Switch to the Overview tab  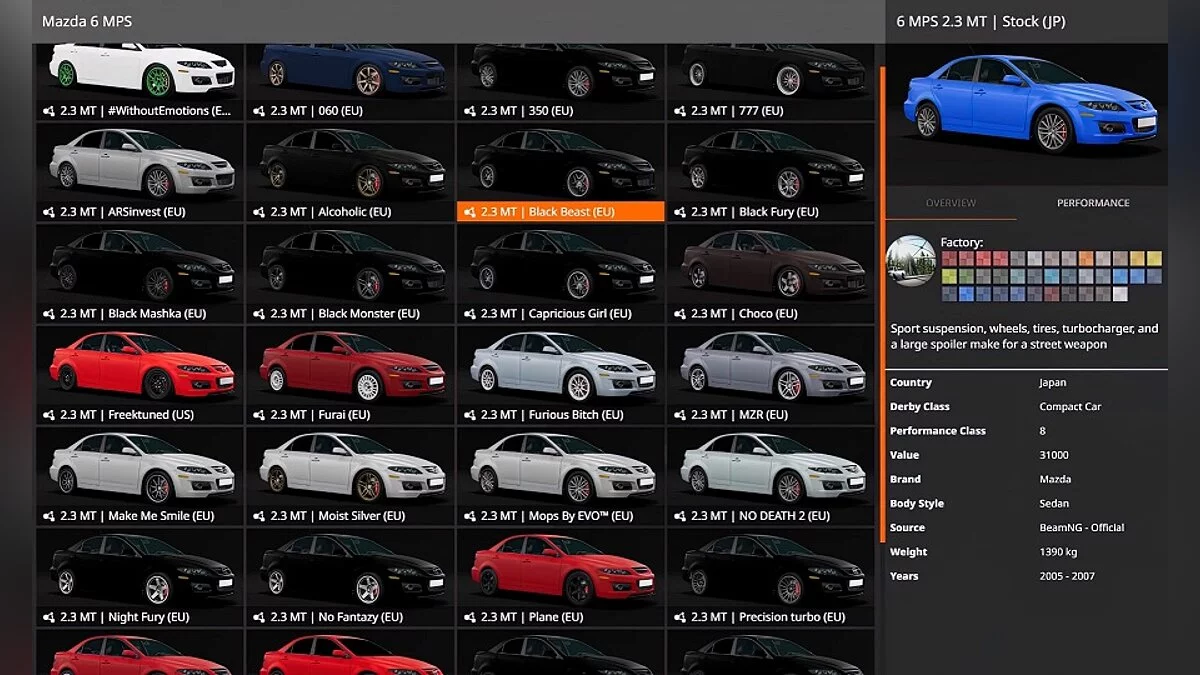pyautogui.click(x=950, y=203)
